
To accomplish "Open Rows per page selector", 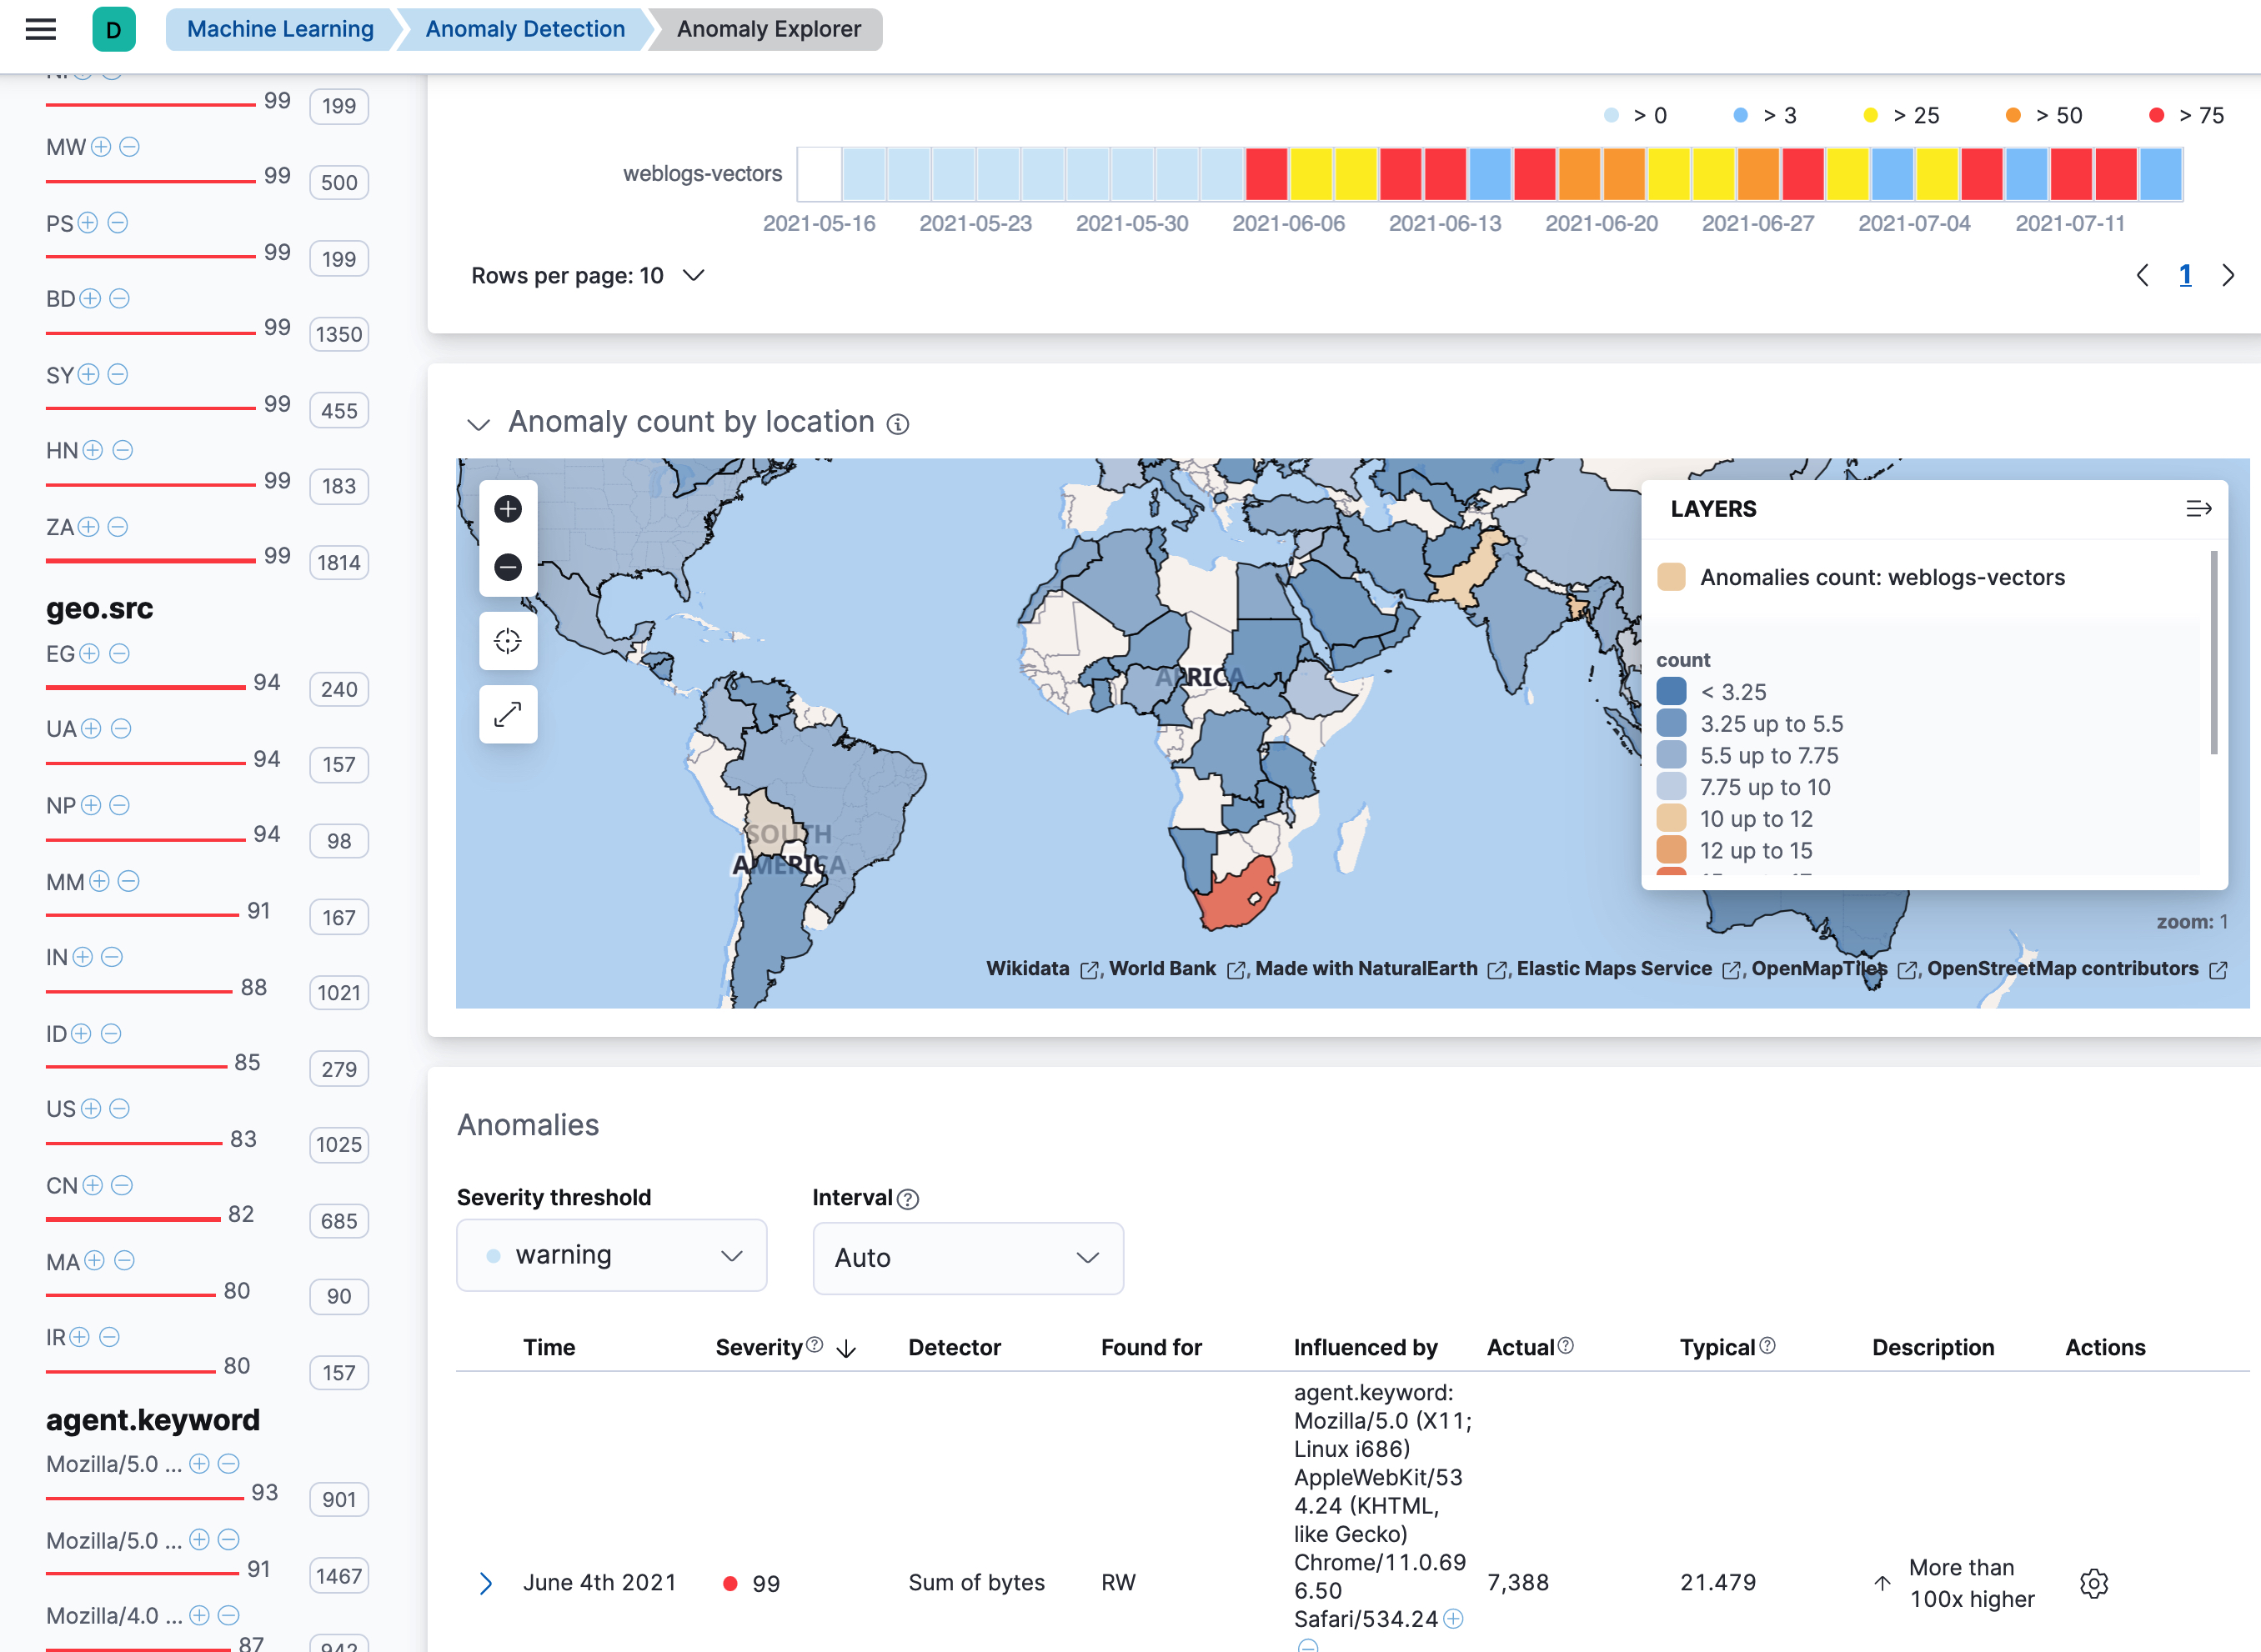I will pyautogui.click(x=587, y=276).
